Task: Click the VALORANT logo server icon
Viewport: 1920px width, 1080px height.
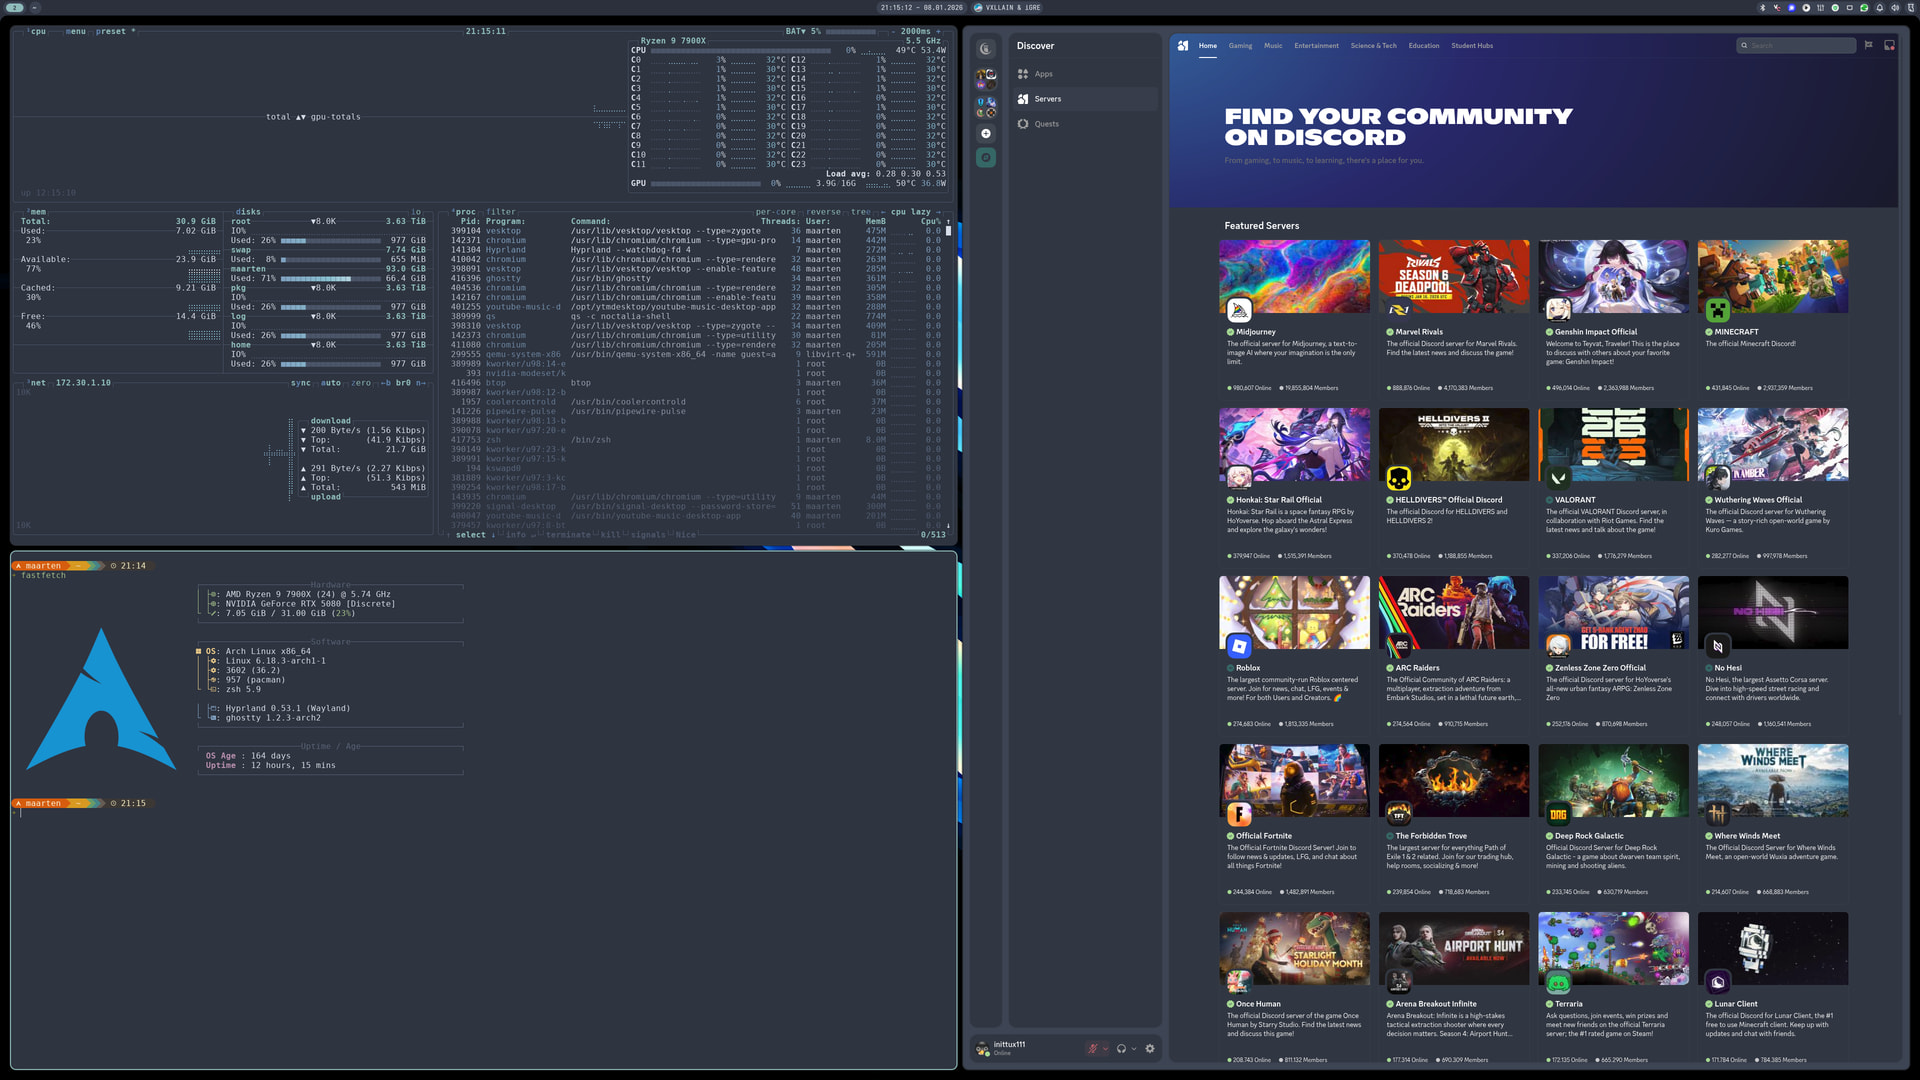Action: [x=1558, y=478]
